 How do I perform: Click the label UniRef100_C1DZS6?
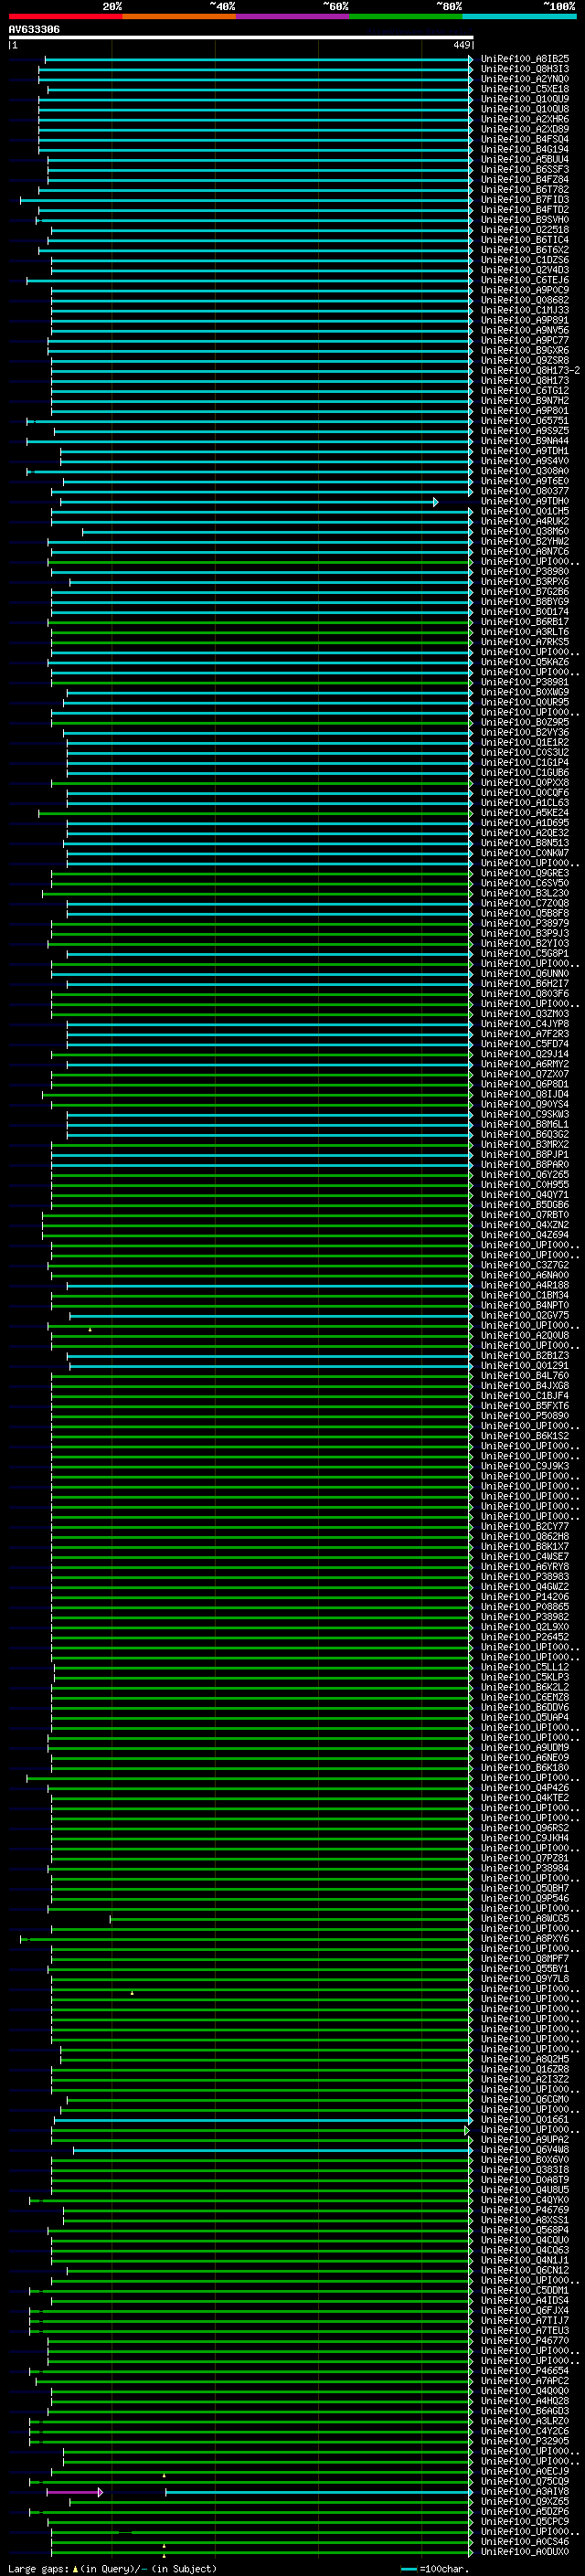click(525, 260)
